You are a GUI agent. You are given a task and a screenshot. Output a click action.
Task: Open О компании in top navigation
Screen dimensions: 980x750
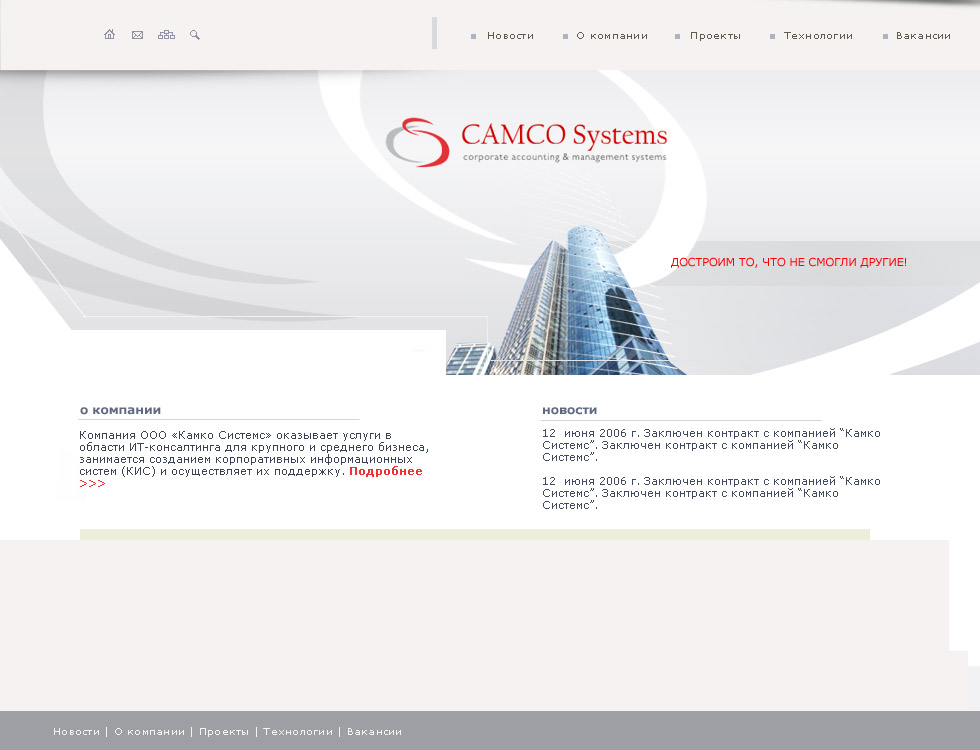pyautogui.click(x=612, y=36)
